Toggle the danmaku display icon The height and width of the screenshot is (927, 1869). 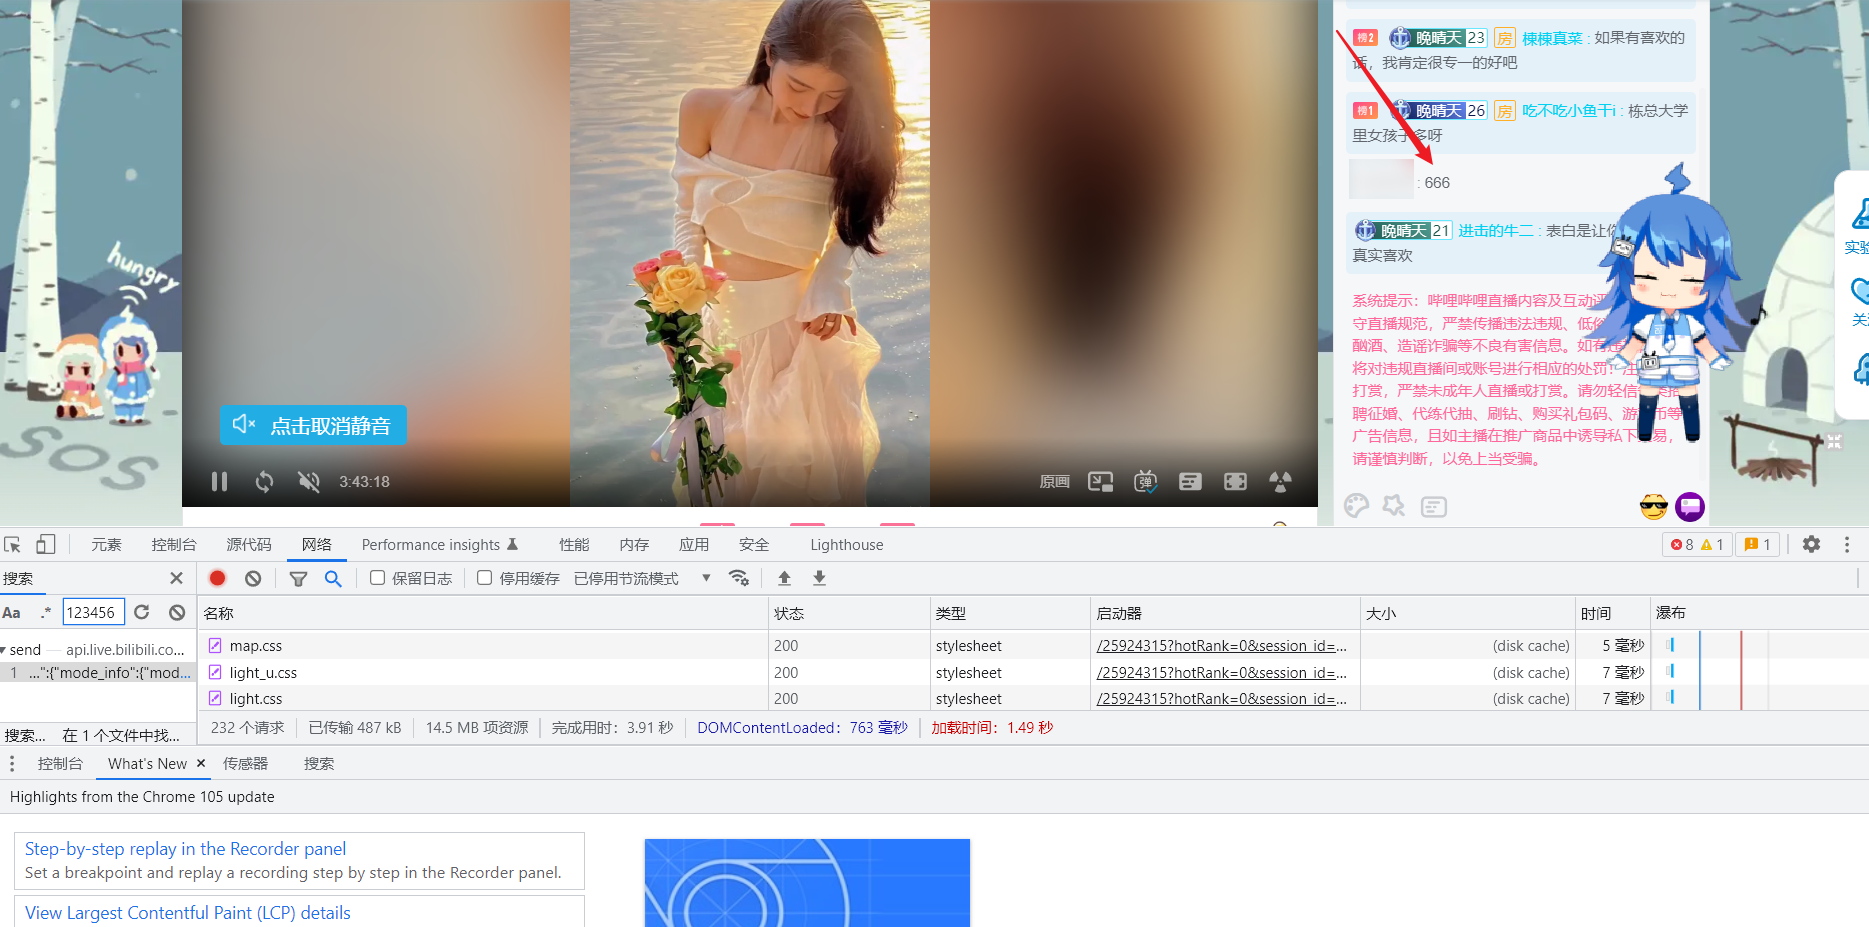pyautogui.click(x=1145, y=482)
